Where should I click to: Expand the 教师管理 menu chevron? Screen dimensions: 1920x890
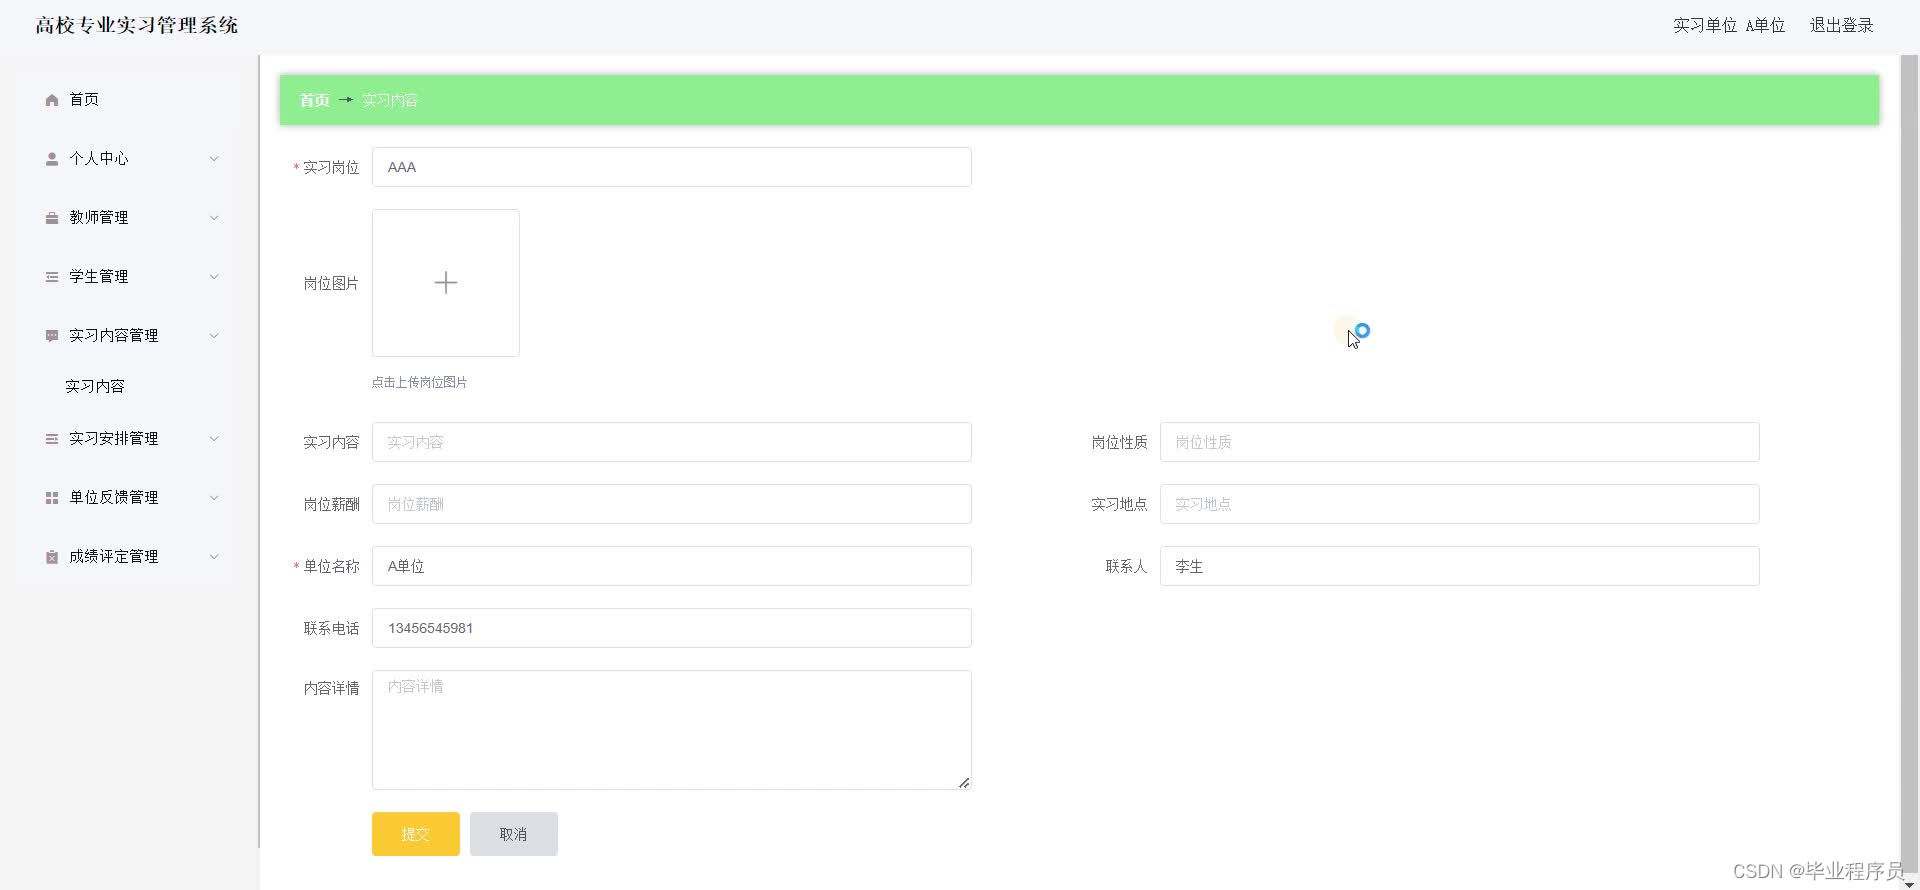214,218
